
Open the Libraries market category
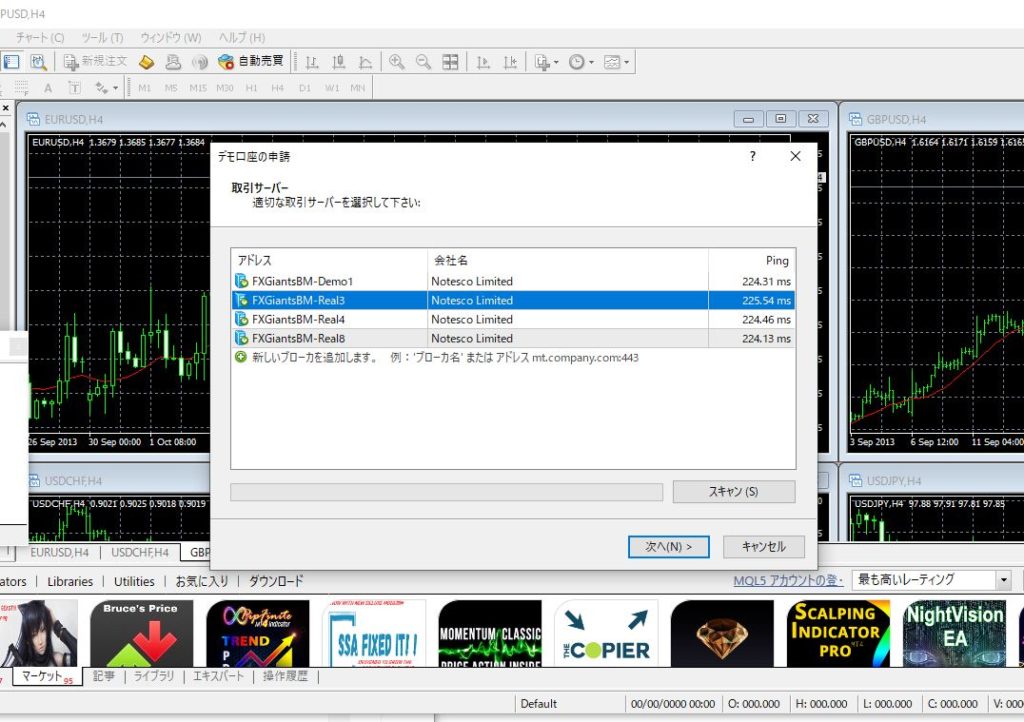click(x=70, y=582)
